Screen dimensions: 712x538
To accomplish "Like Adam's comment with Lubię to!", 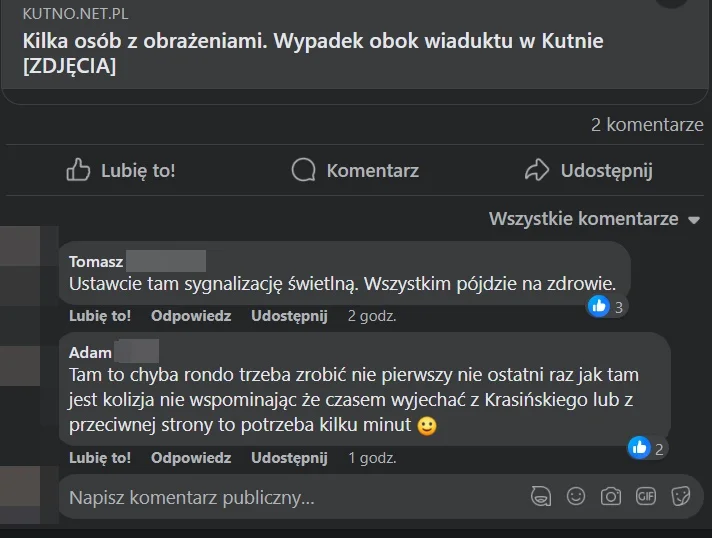I will (x=100, y=458).
